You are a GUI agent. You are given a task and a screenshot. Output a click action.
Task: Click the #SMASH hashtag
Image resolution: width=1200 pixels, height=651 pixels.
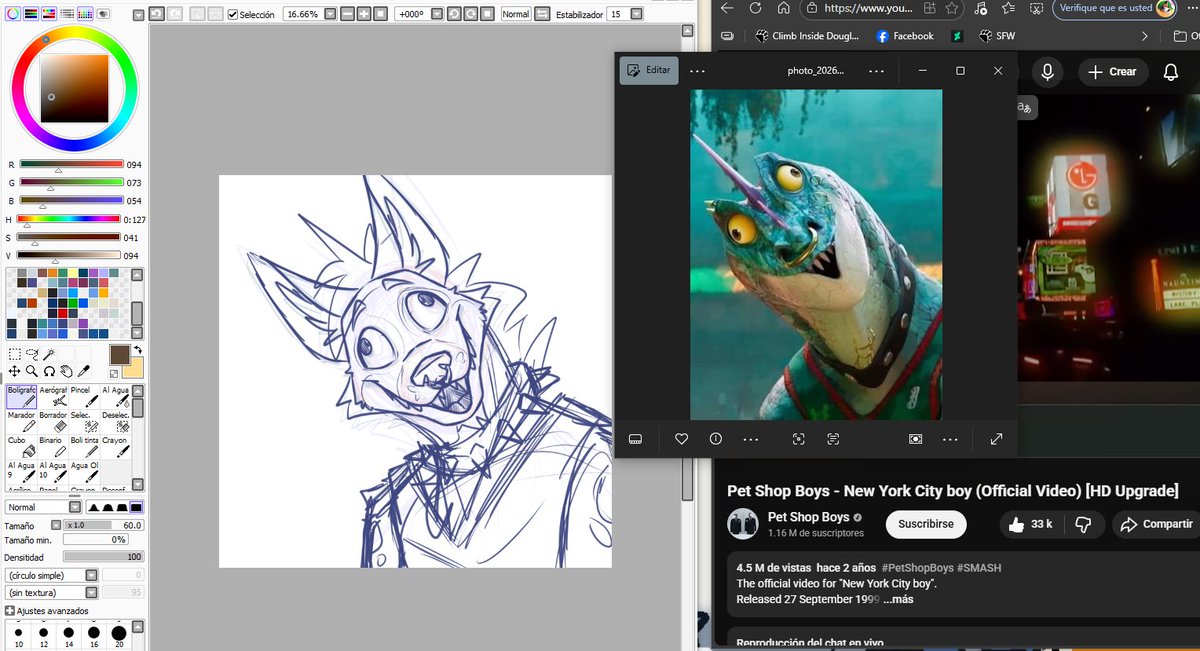pos(979,568)
